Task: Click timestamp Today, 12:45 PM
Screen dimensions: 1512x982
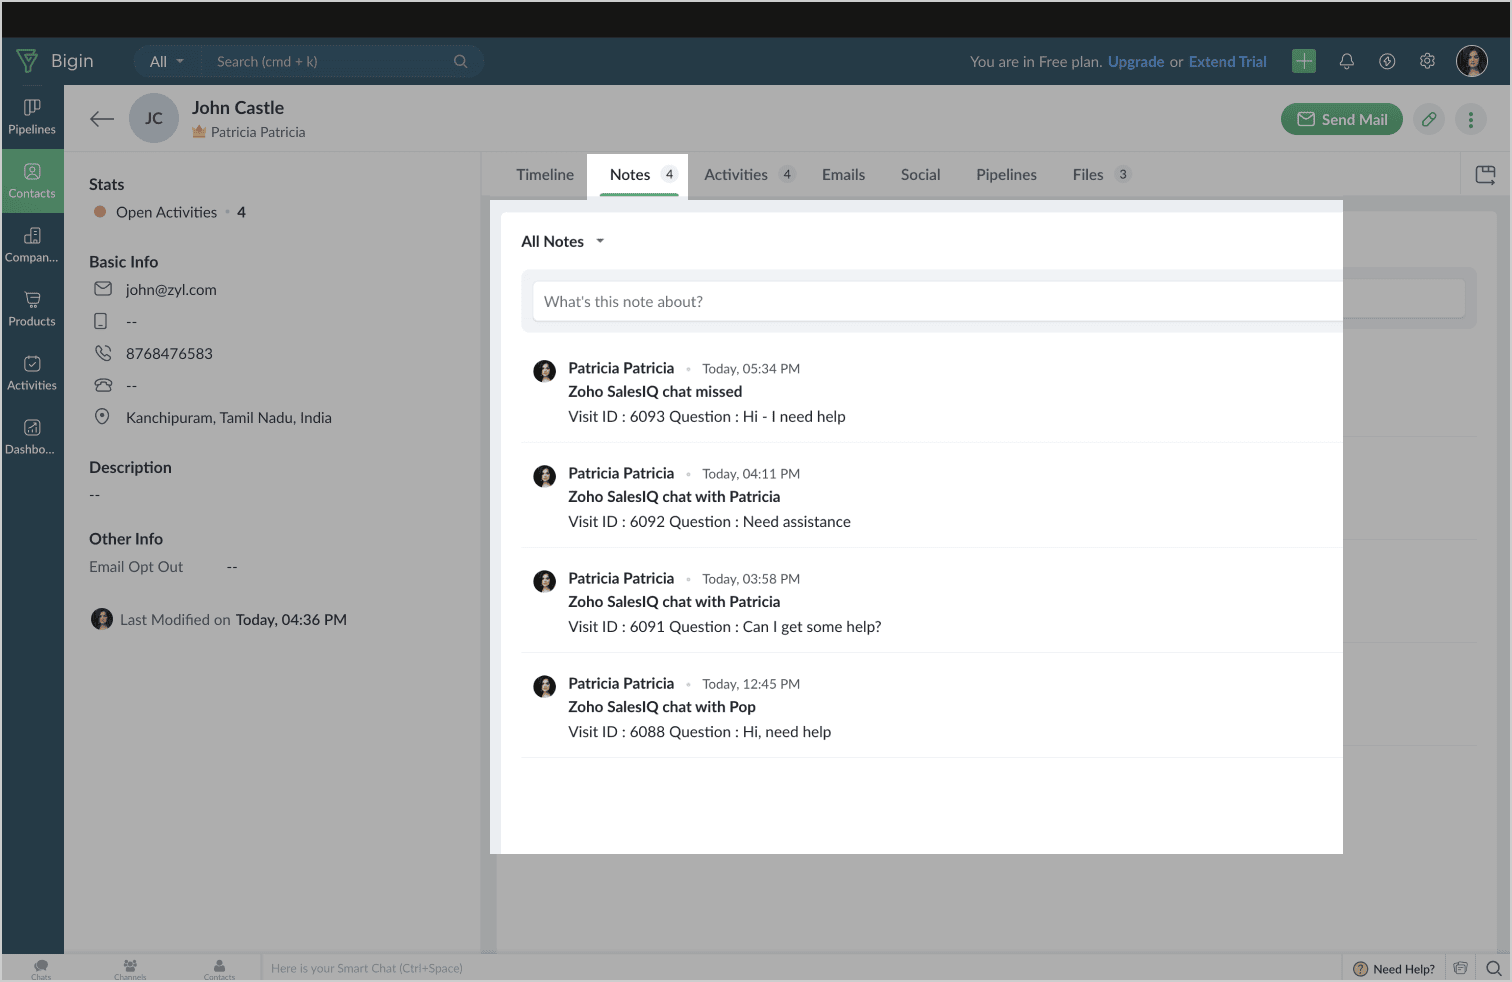Action: 751,683
